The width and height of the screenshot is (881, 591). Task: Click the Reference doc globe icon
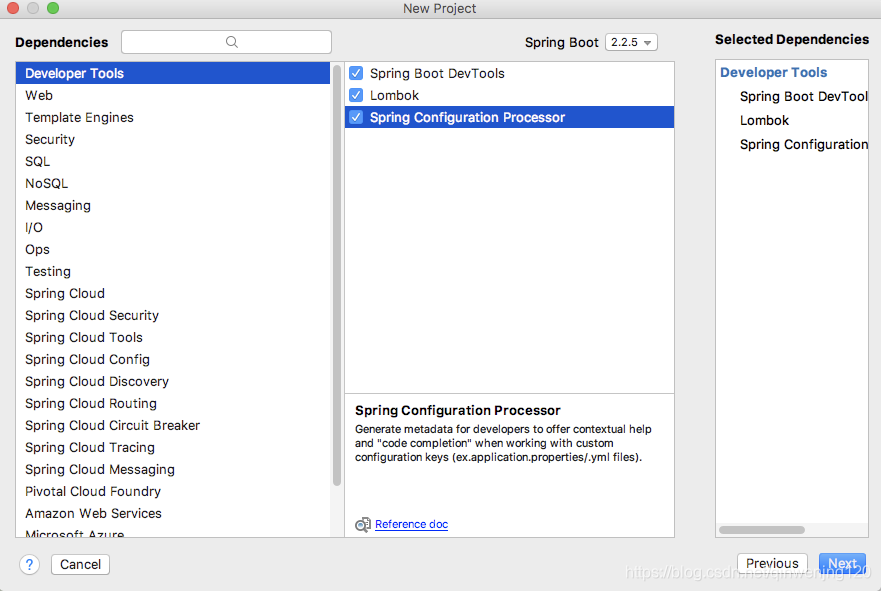(x=363, y=524)
